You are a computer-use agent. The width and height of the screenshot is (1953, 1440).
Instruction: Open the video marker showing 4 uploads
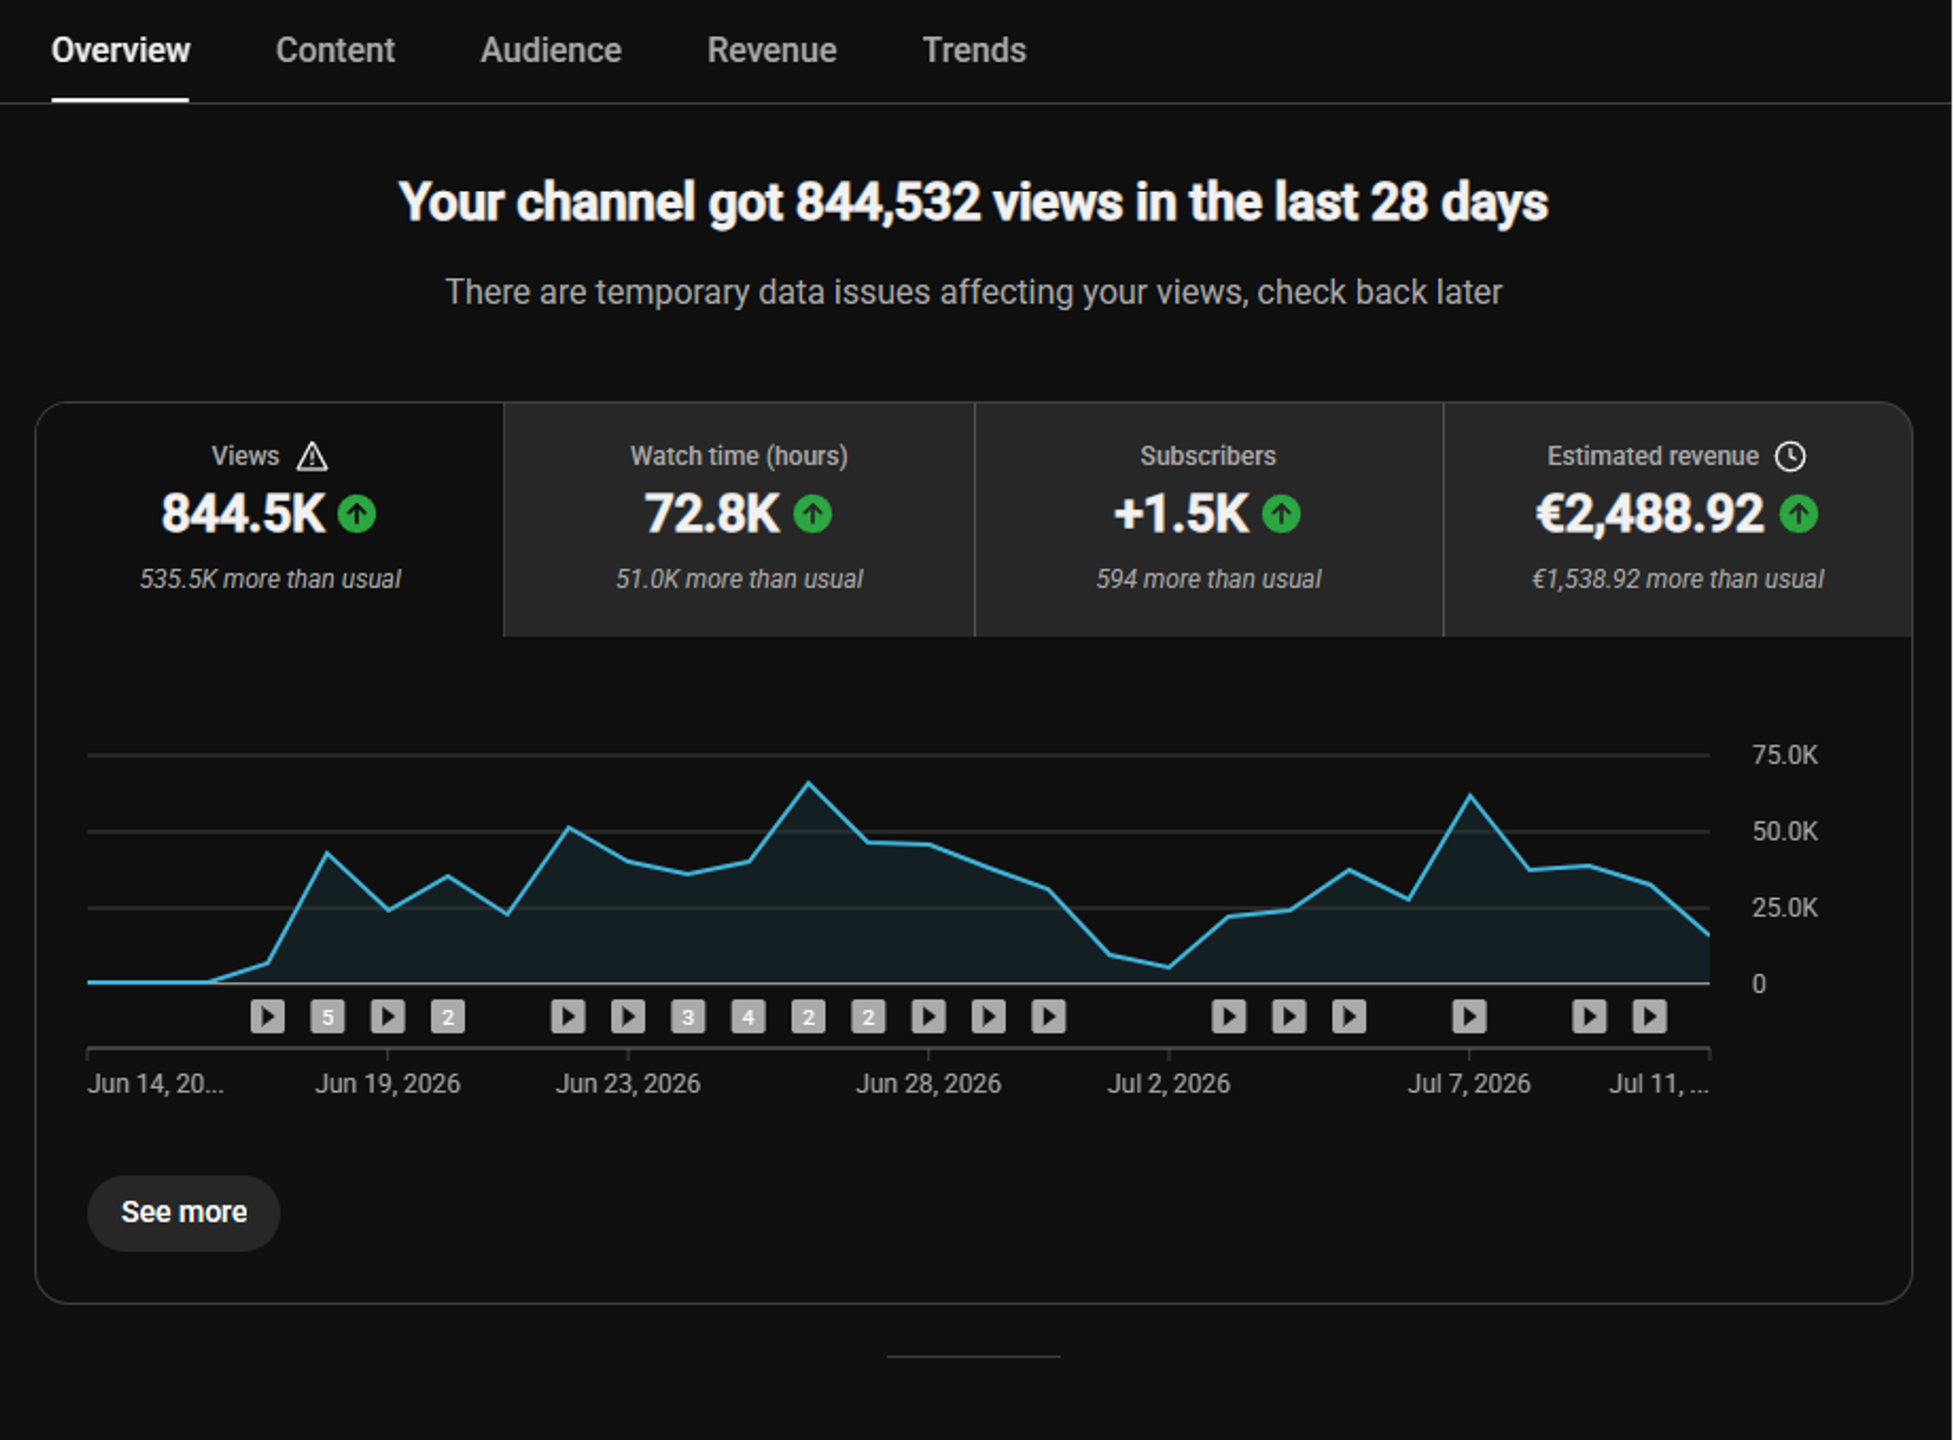pos(748,1017)
